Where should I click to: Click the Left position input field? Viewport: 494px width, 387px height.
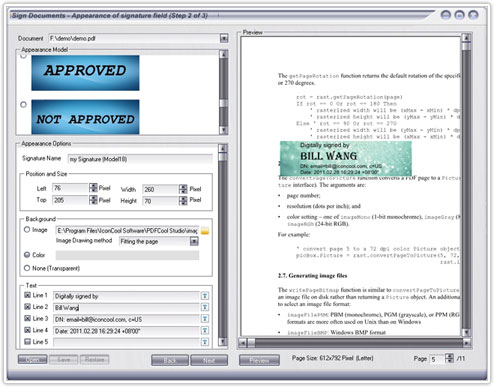pos(71,188)
